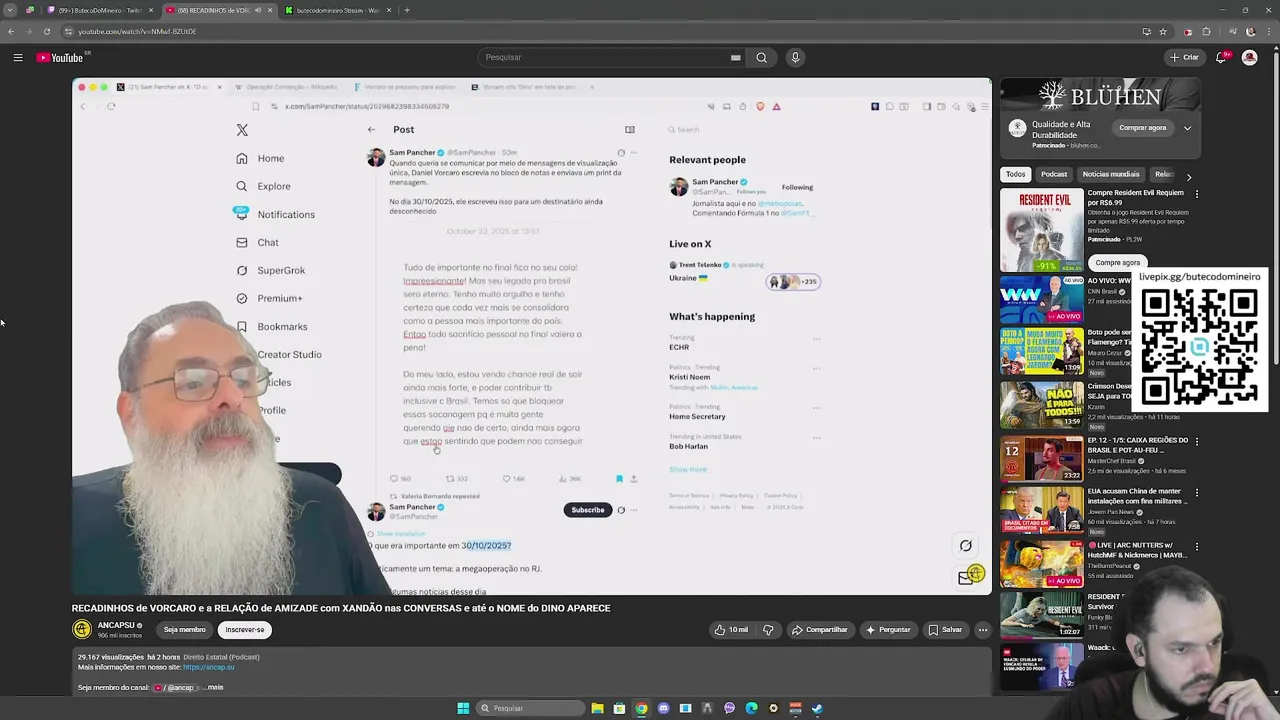This screenshot has height=720, width=1280.
Task: Click the Inscrever-se subscribe button
Action: pyautogui.click(x=245, y=630)
